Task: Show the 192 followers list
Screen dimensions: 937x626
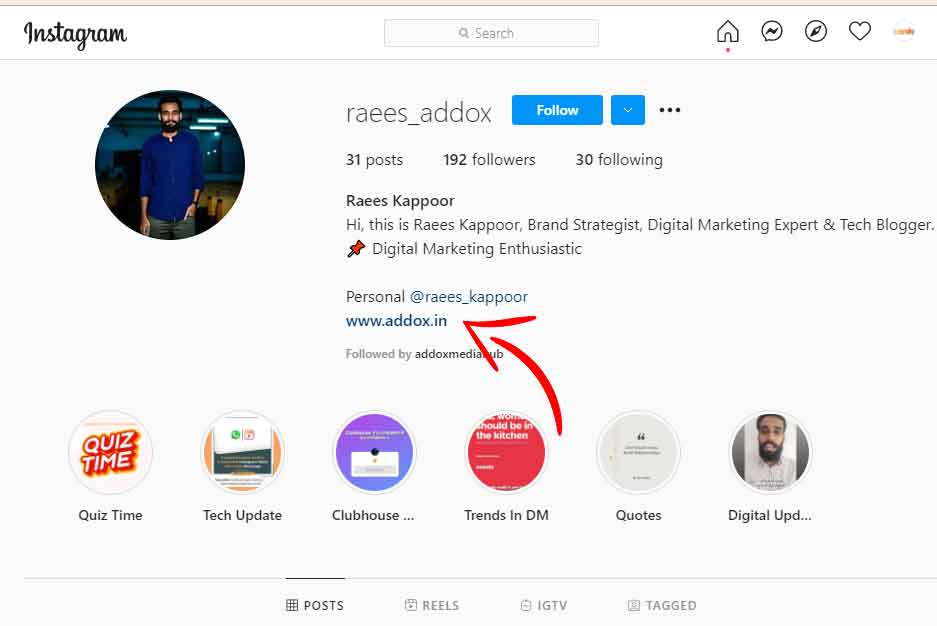Action: click(x=489, y=159)
